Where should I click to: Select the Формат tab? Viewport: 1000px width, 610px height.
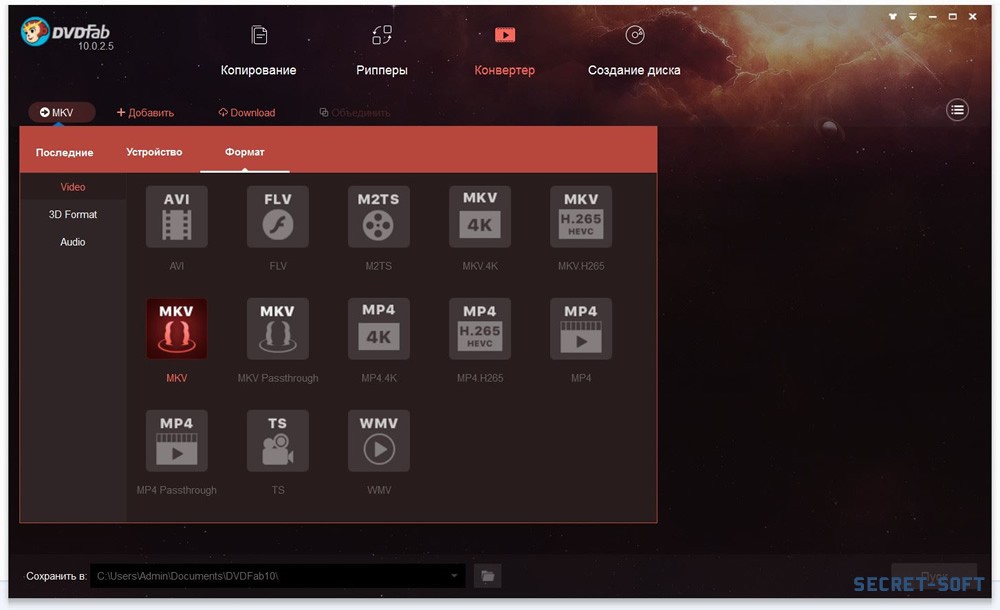[244, 152]
